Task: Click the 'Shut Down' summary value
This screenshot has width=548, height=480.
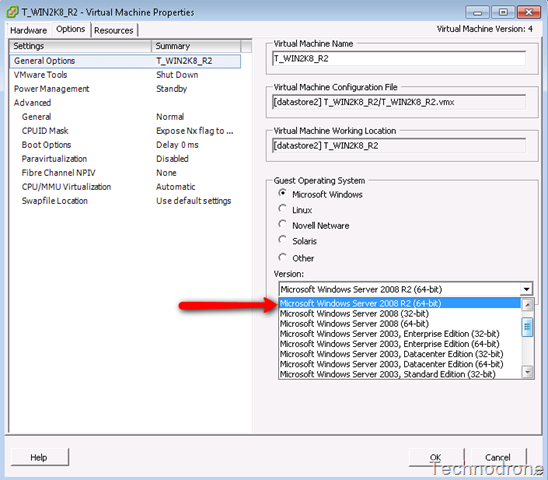Action: point(177,75)
